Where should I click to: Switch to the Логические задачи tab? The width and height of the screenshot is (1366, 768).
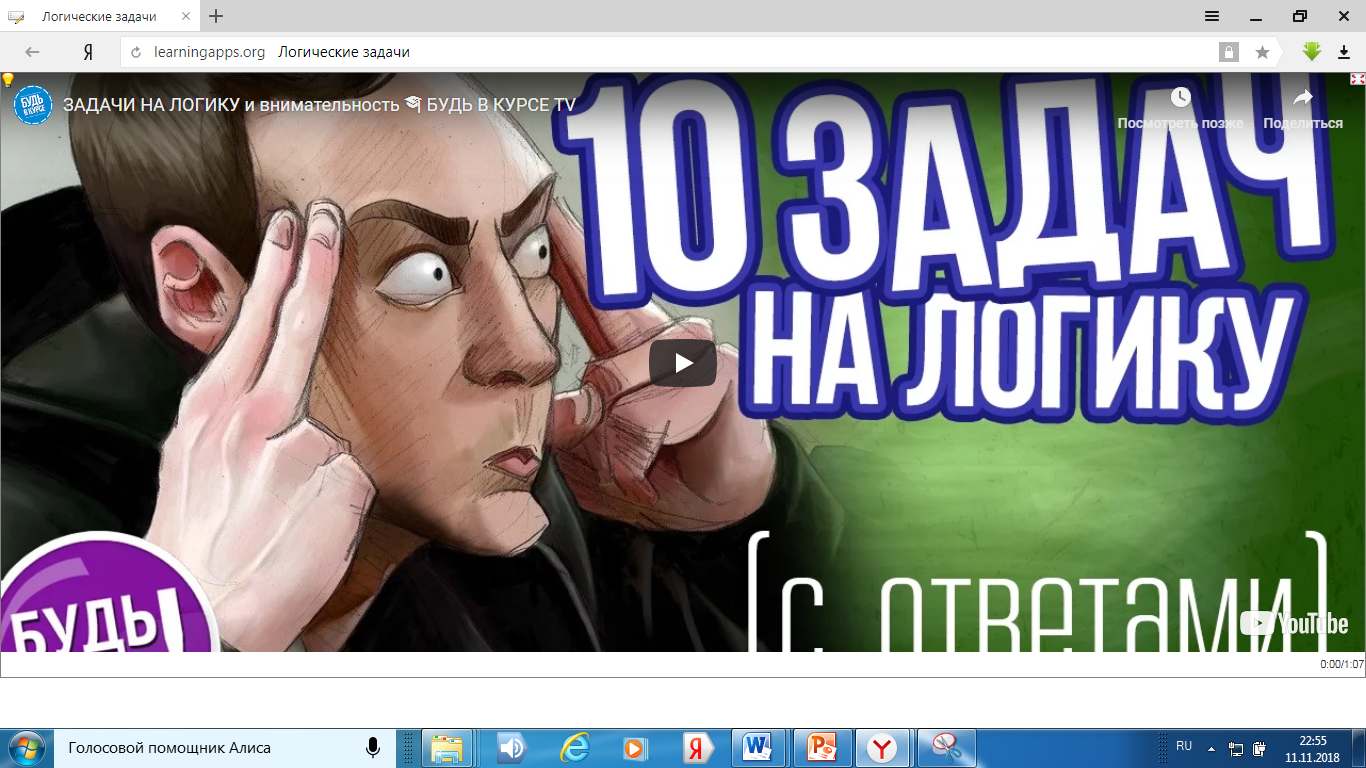click(98, 16)
